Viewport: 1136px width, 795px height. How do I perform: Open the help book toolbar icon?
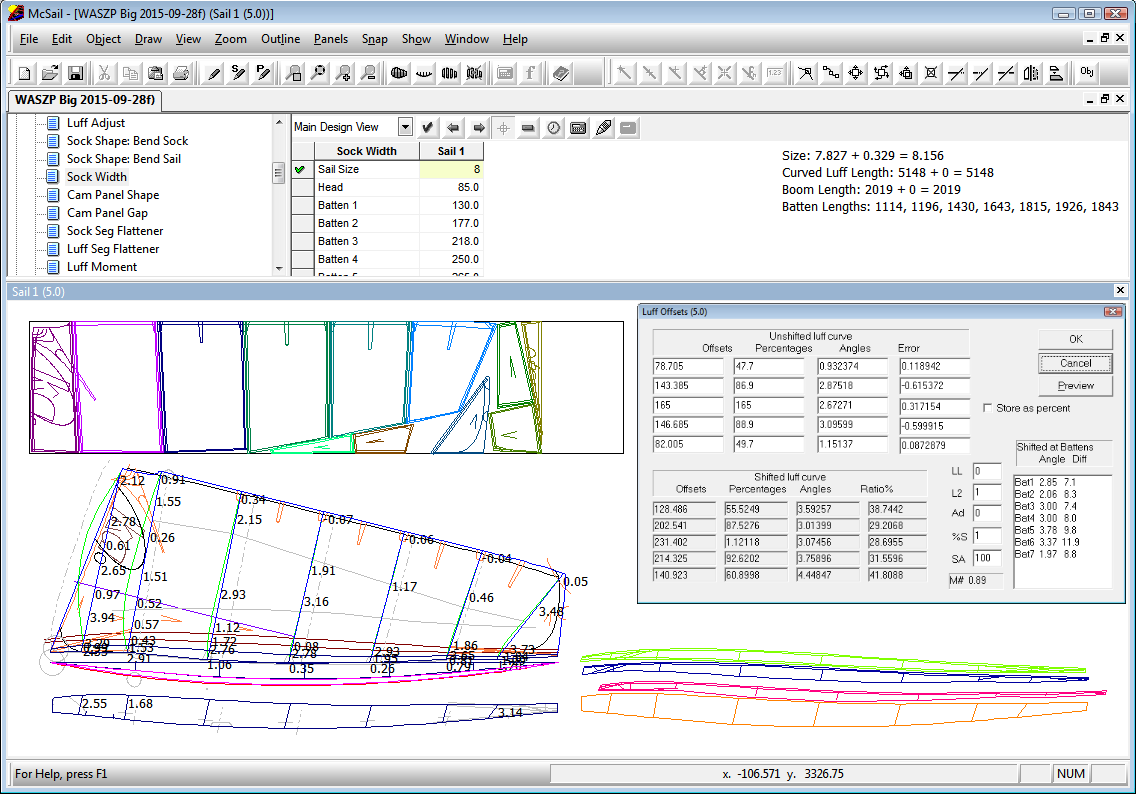561,73
